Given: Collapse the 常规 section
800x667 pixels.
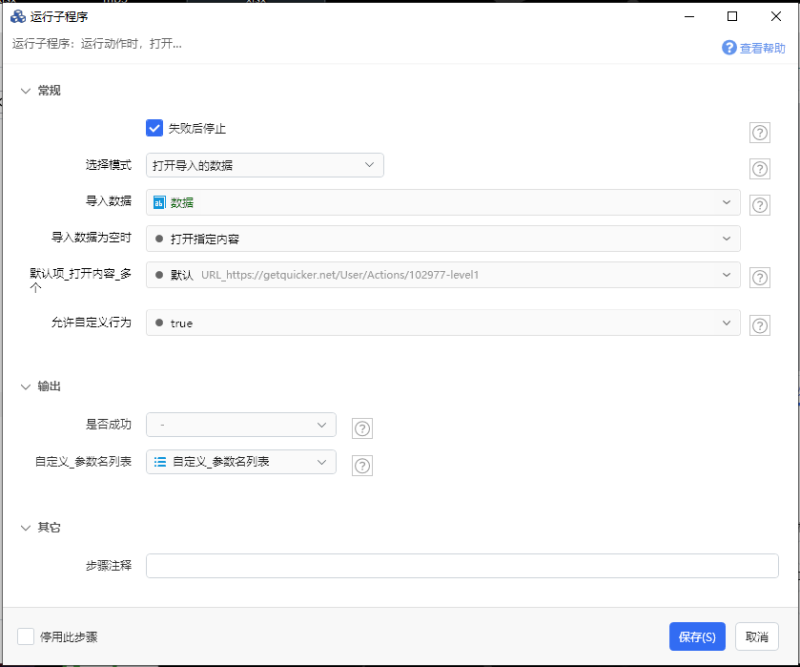Looking at the screenshot, I should (x=26, y=91).
